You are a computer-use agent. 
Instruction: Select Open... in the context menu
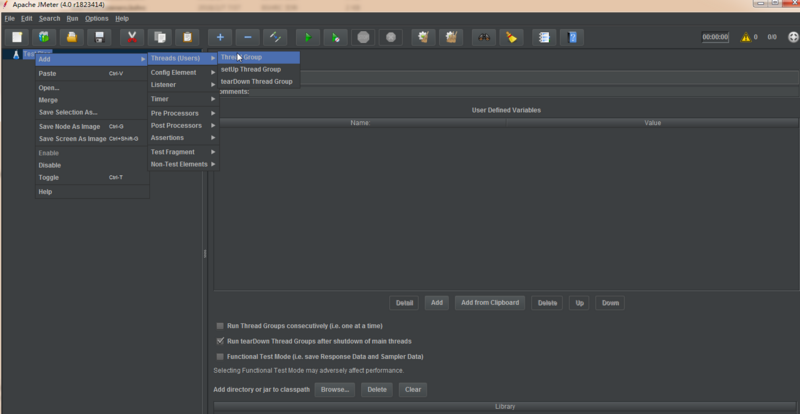coord(92,88)
